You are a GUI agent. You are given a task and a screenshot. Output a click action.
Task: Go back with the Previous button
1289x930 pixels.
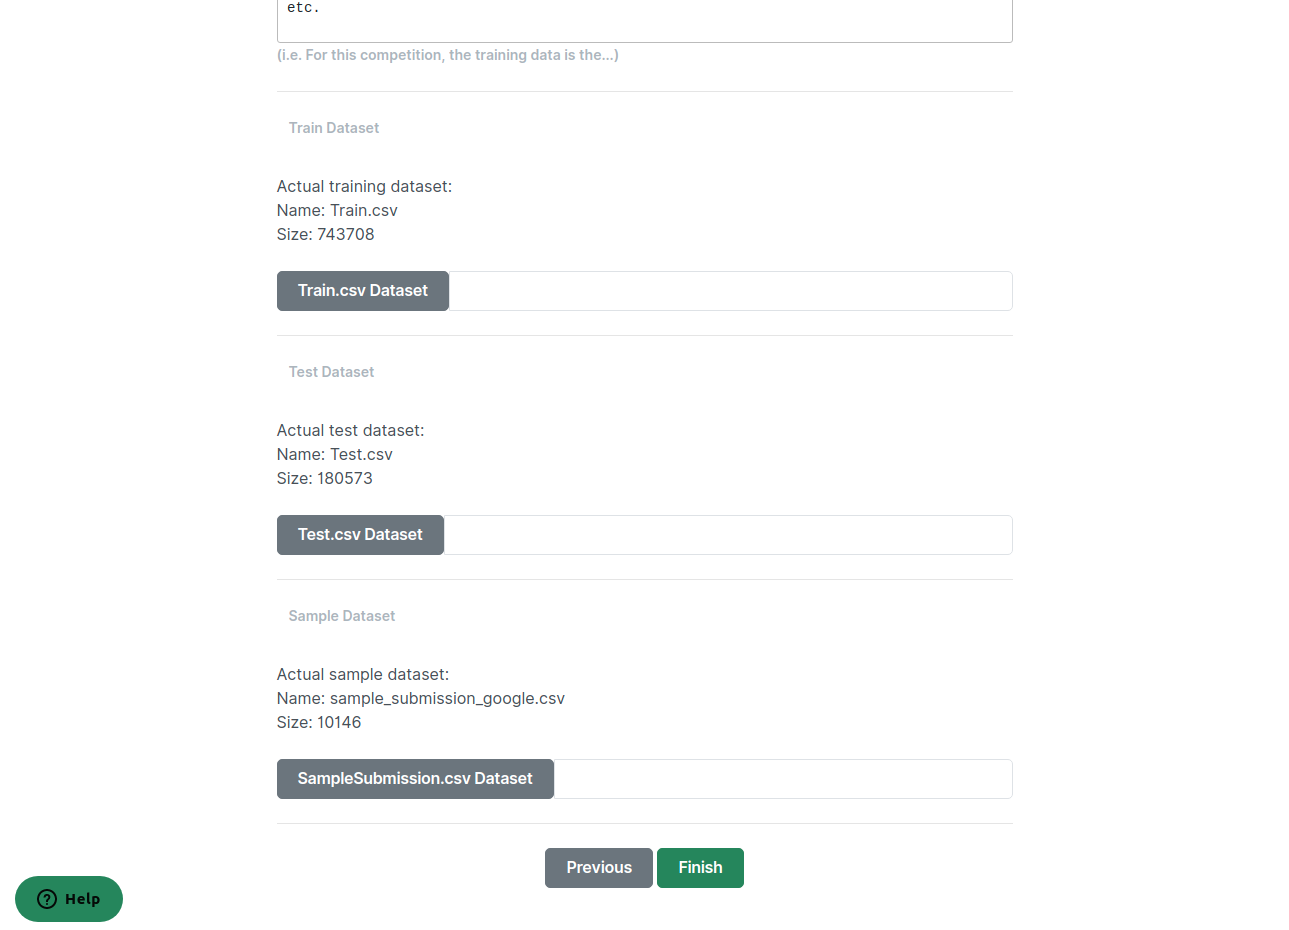(598, 868)
